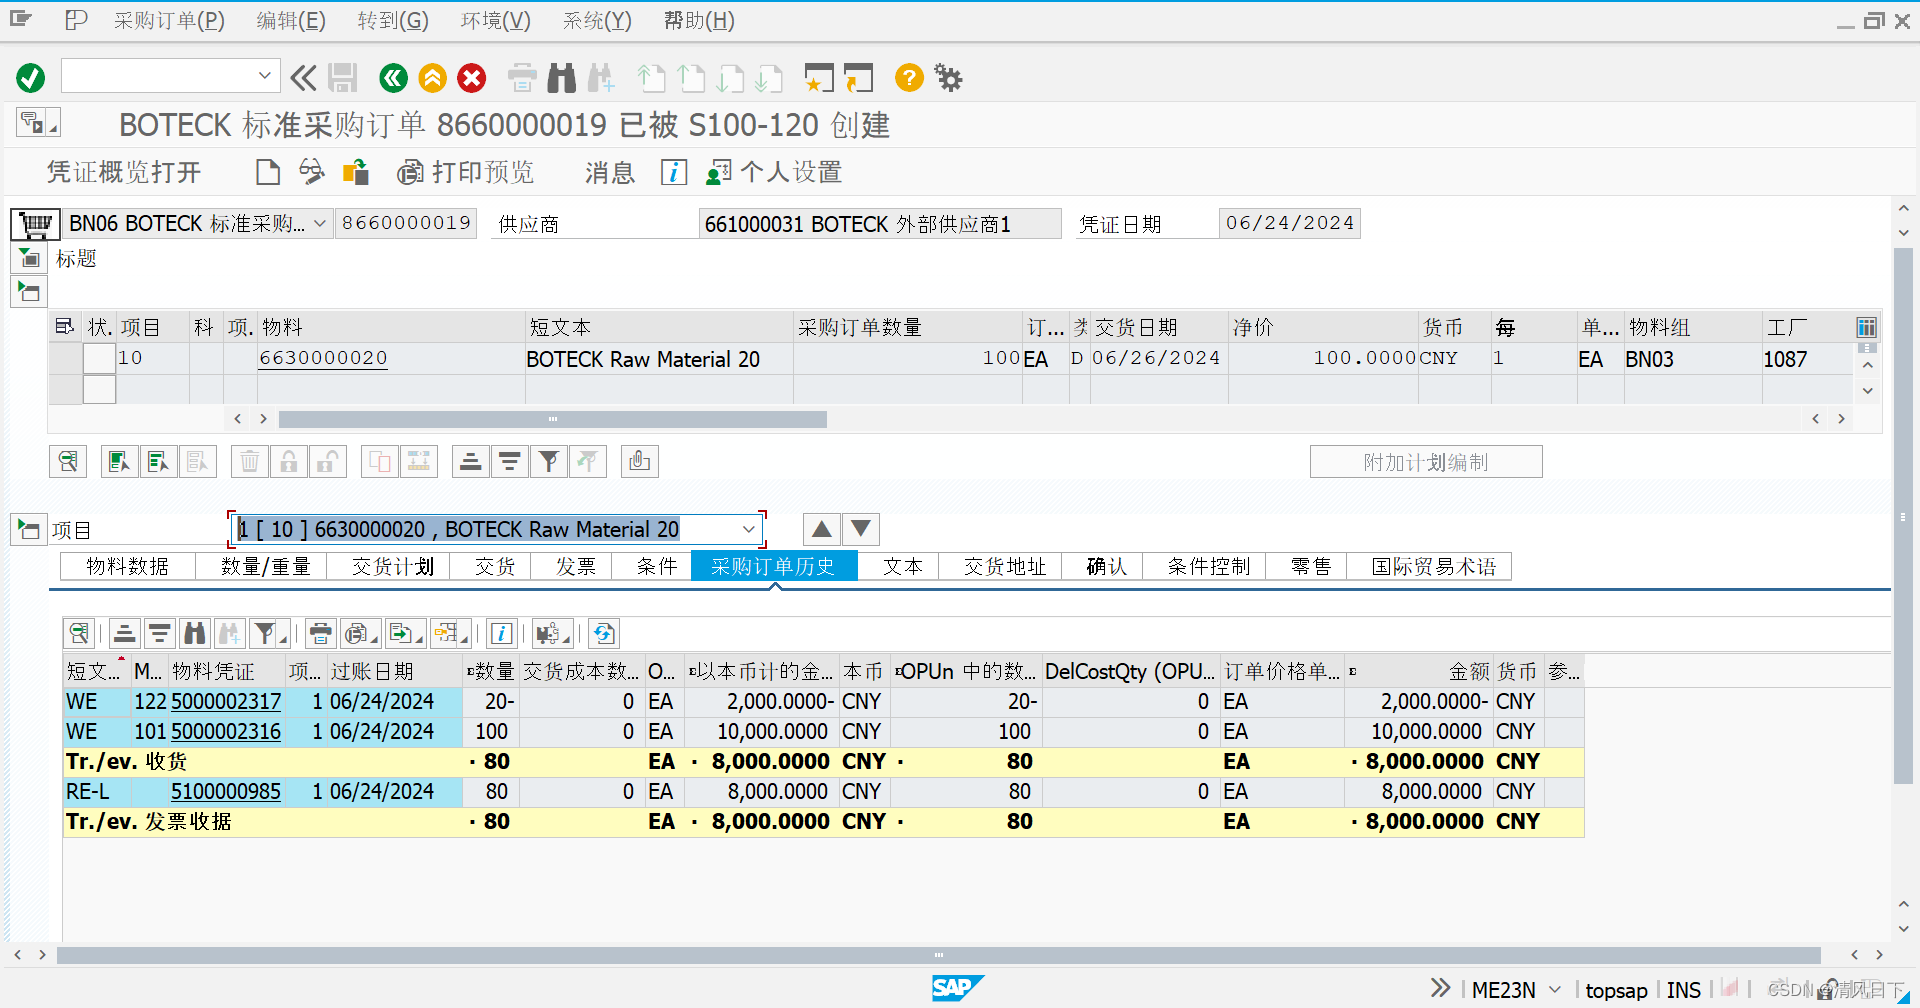Open the transaction ME23N status dropdown
1920x1008 pixels.
pyautogui.click(x=1555, y=989)
